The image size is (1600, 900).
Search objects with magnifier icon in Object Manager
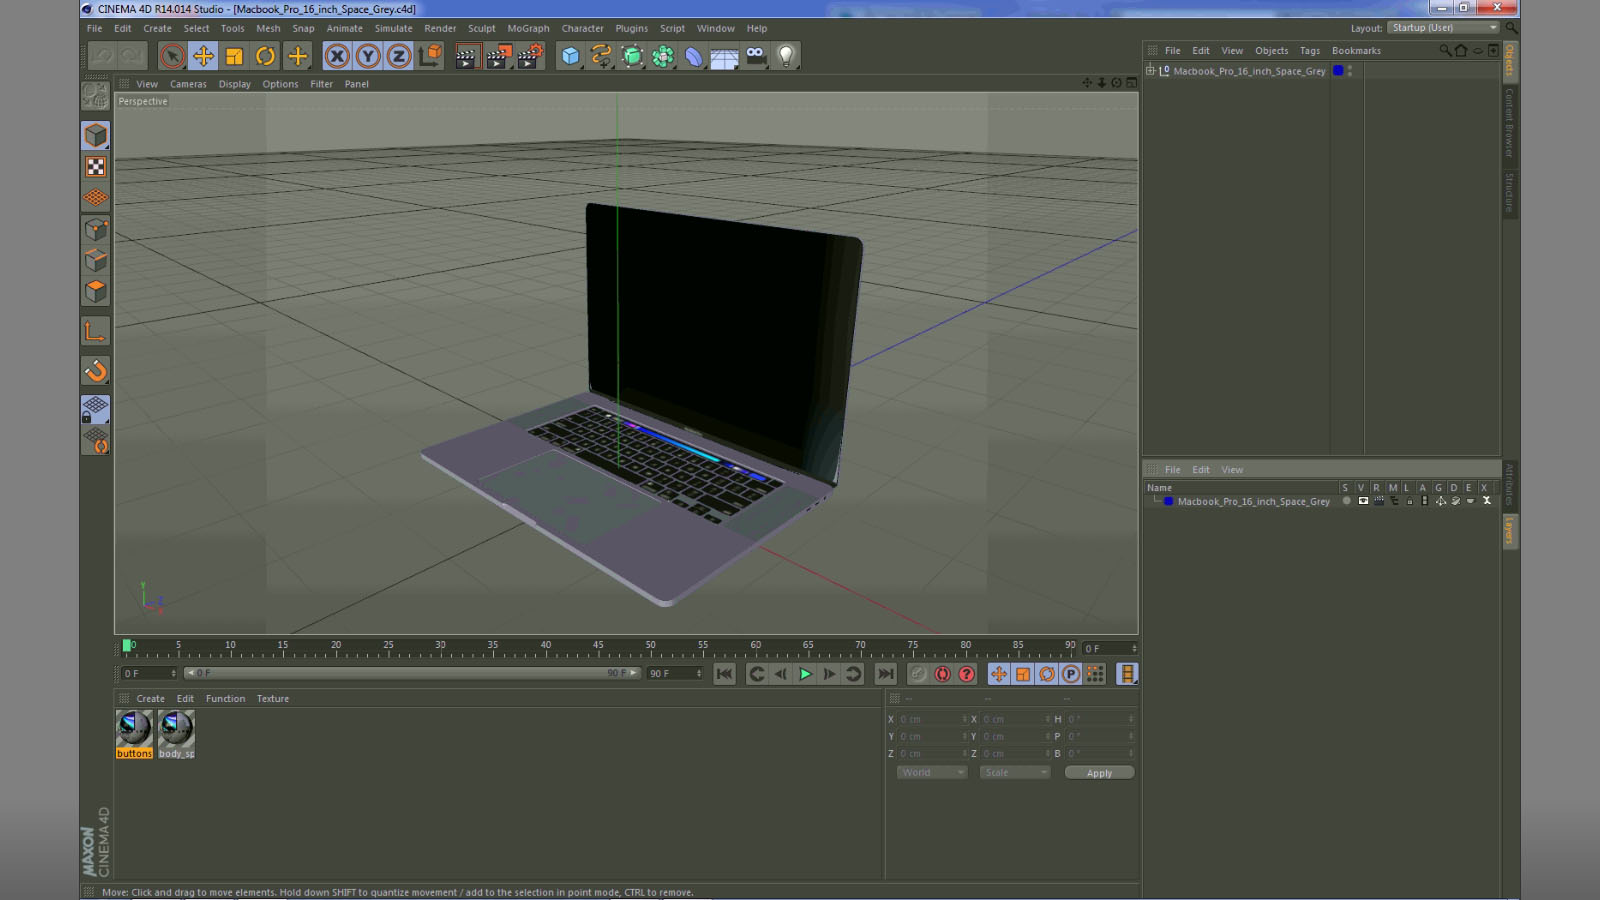coord(1445,50)
